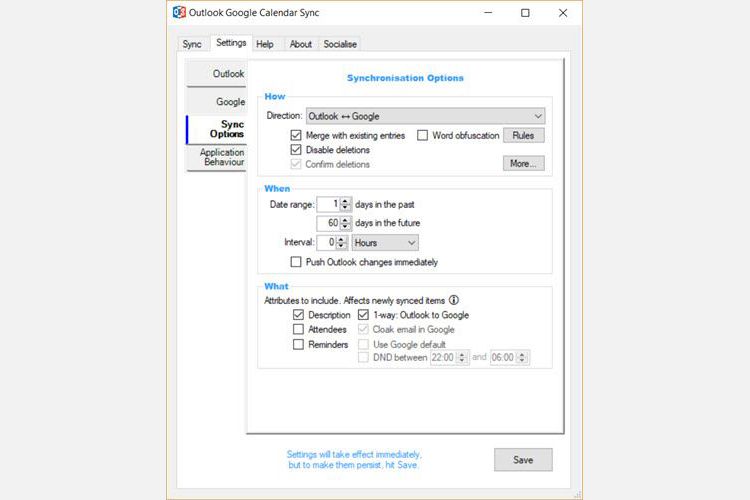Toggle 1-way: Outlook to Google checkbox

363,315
